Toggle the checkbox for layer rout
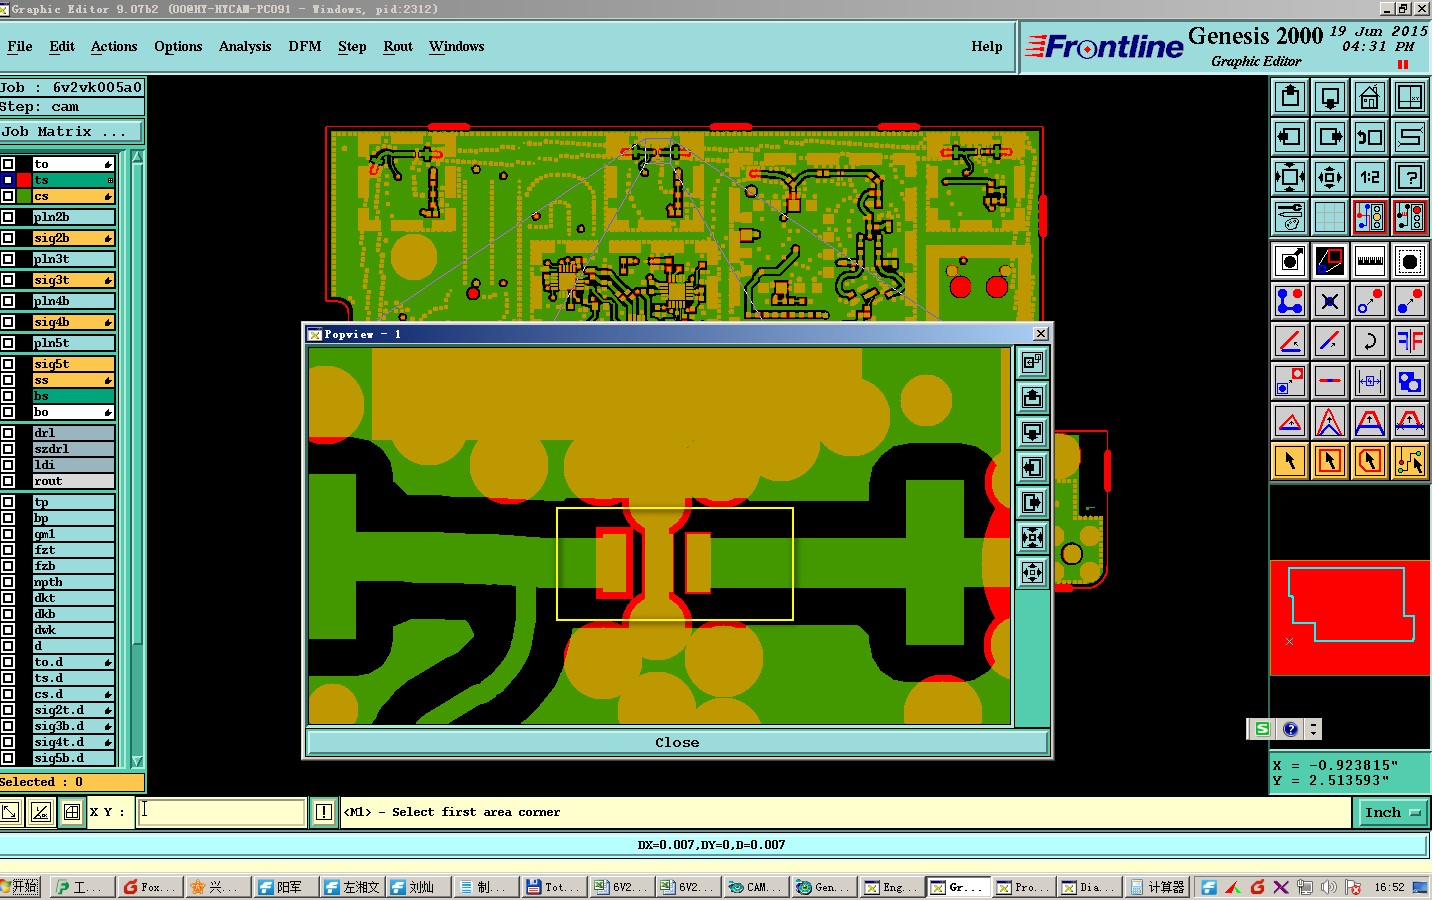 [x=8, y=481]
